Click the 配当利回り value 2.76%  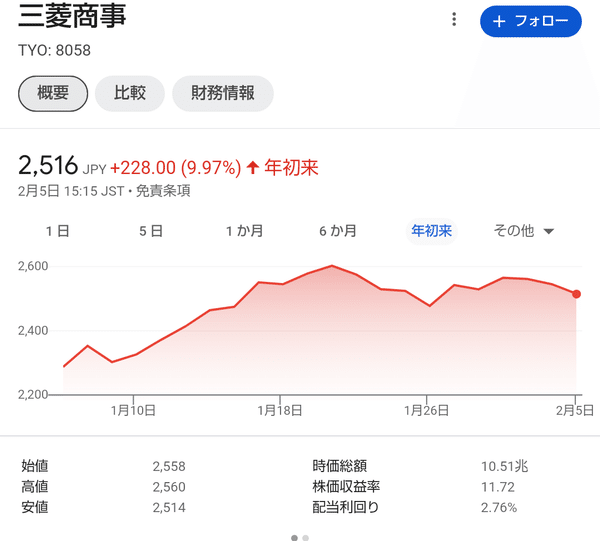click(499, 508)
